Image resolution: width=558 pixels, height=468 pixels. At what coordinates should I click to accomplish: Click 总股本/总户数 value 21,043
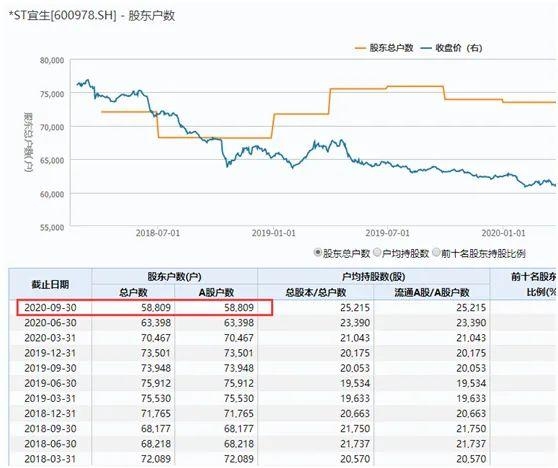355,338
